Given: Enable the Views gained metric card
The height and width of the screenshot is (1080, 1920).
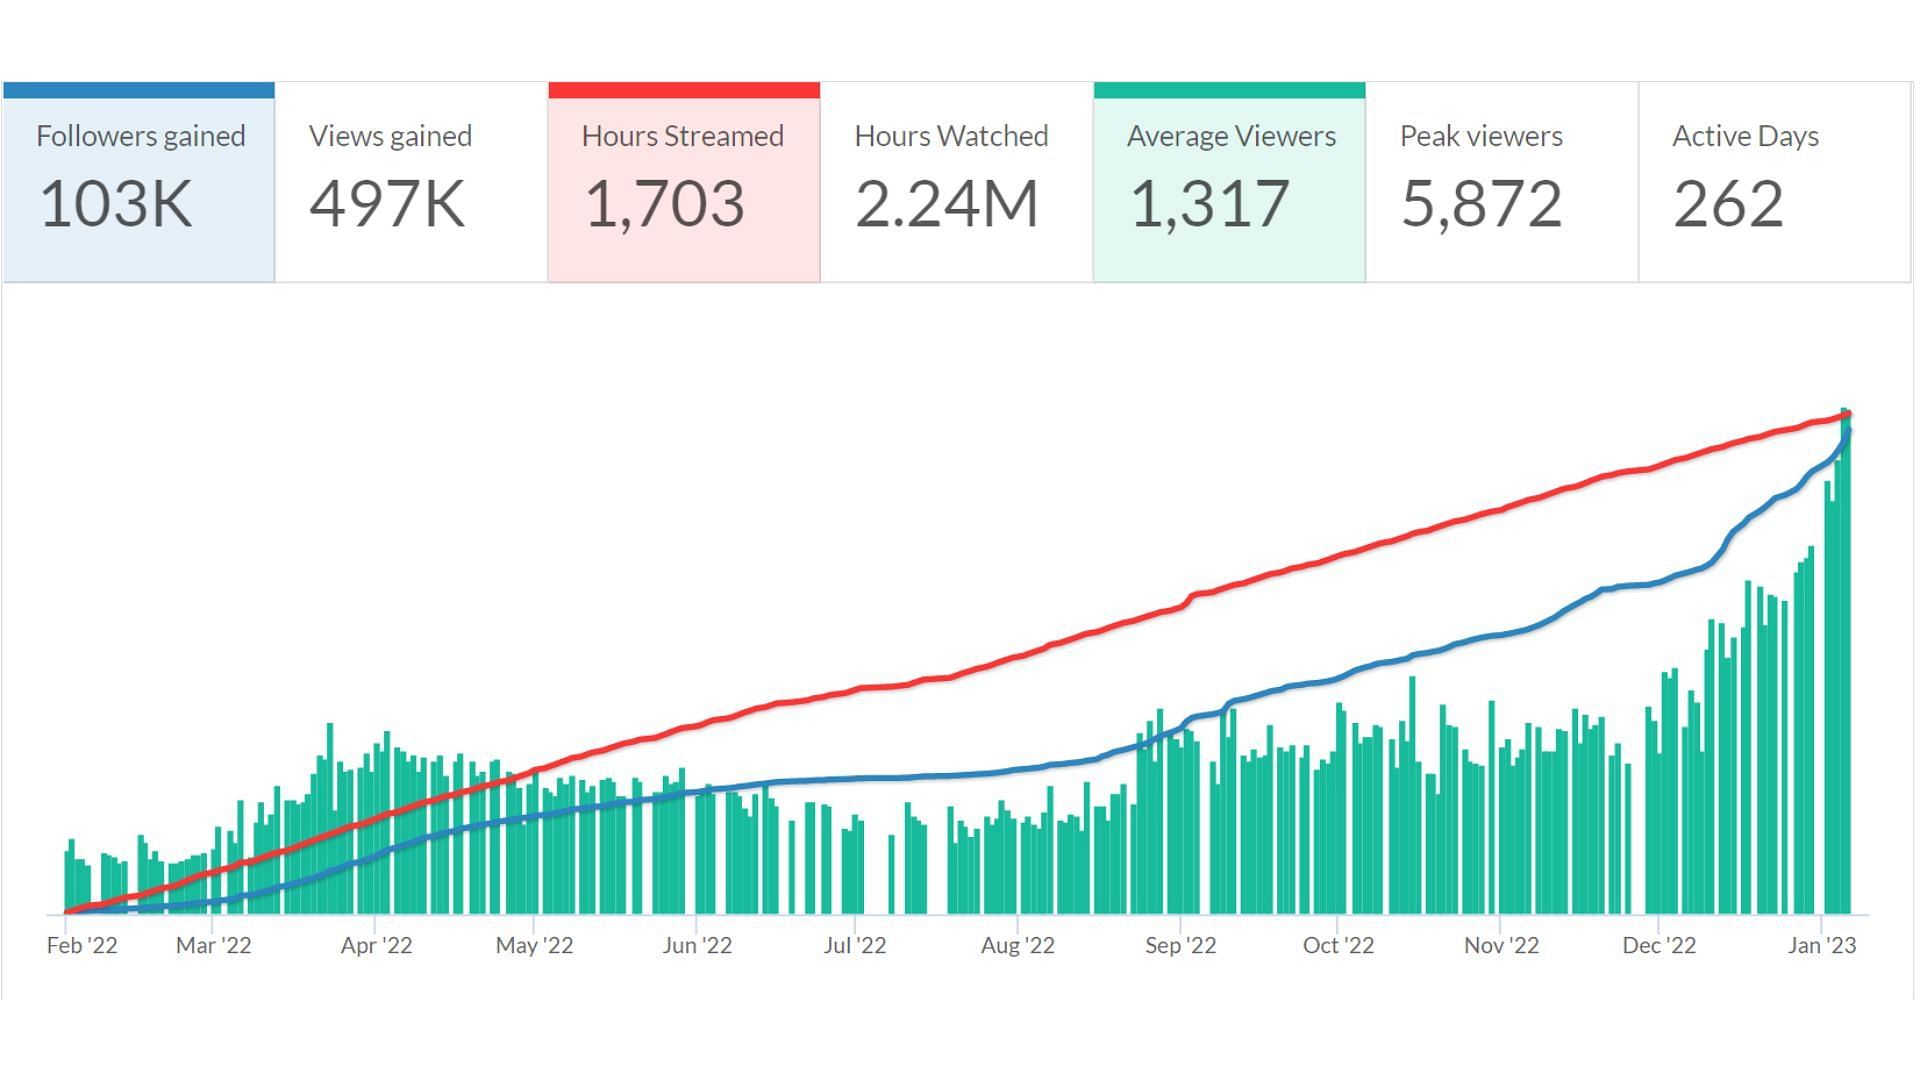Looking at the screenshot, I should click(x=411, y=182).
